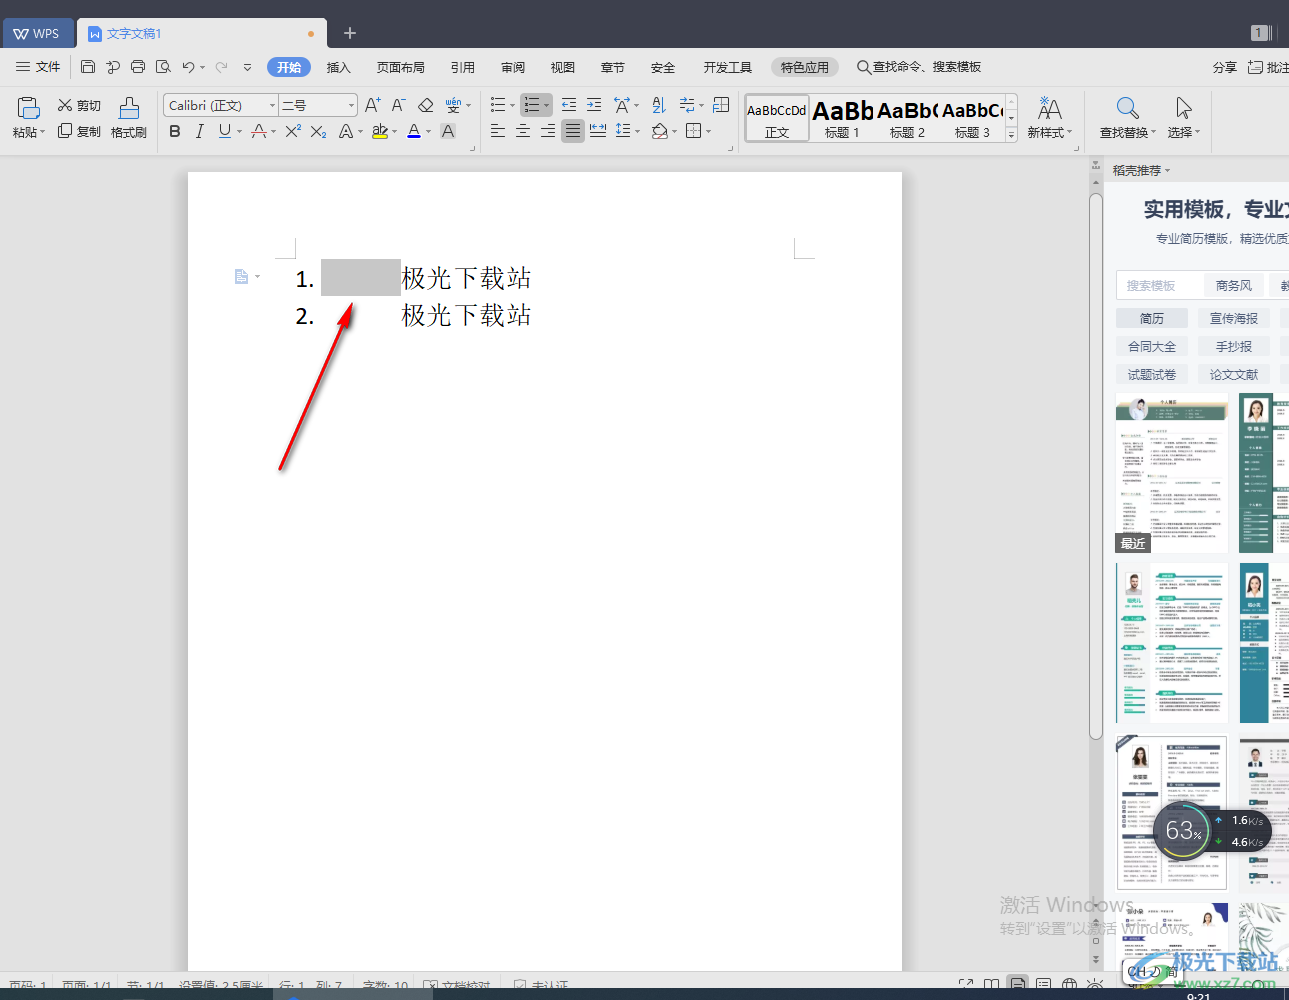Click the 分享 button
The height and width of the screenshot is (1000, 1289).
[x=1225, y=67]
